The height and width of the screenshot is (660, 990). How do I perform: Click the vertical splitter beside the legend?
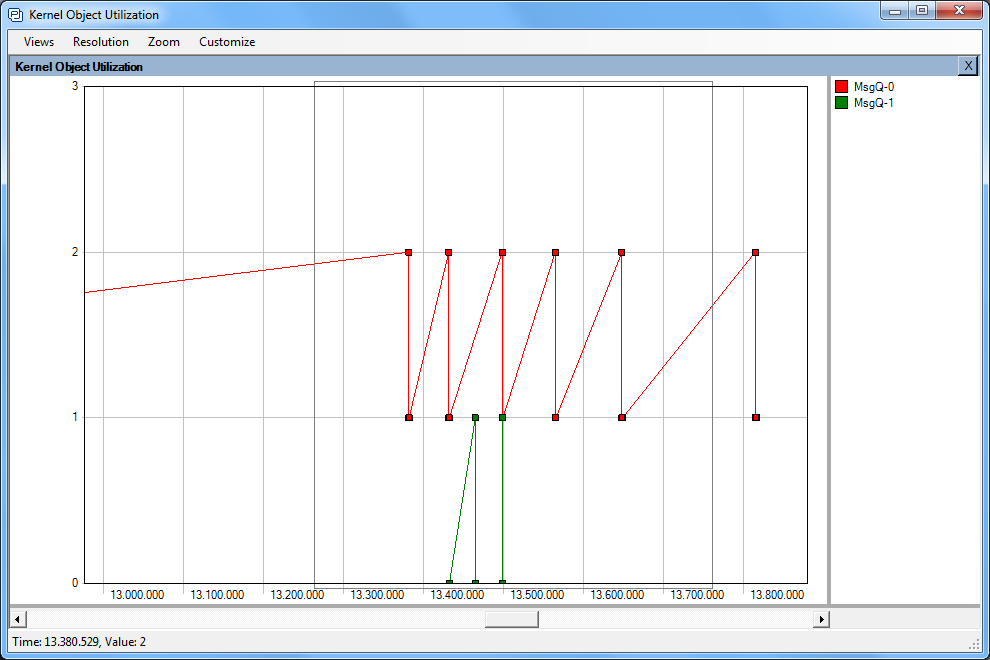tap(828, 340)
